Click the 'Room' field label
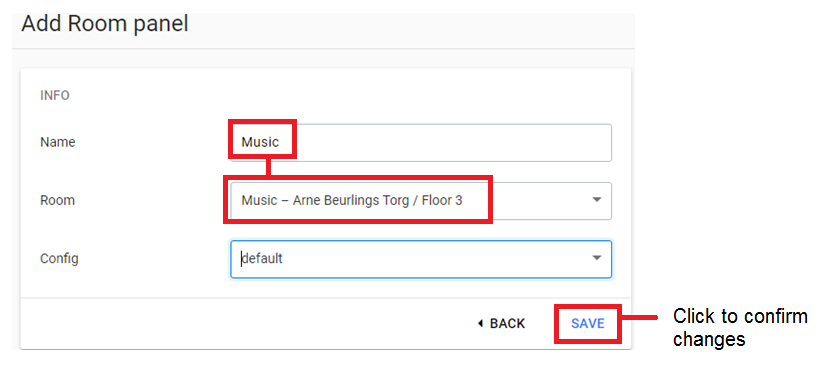 (58, 200)
